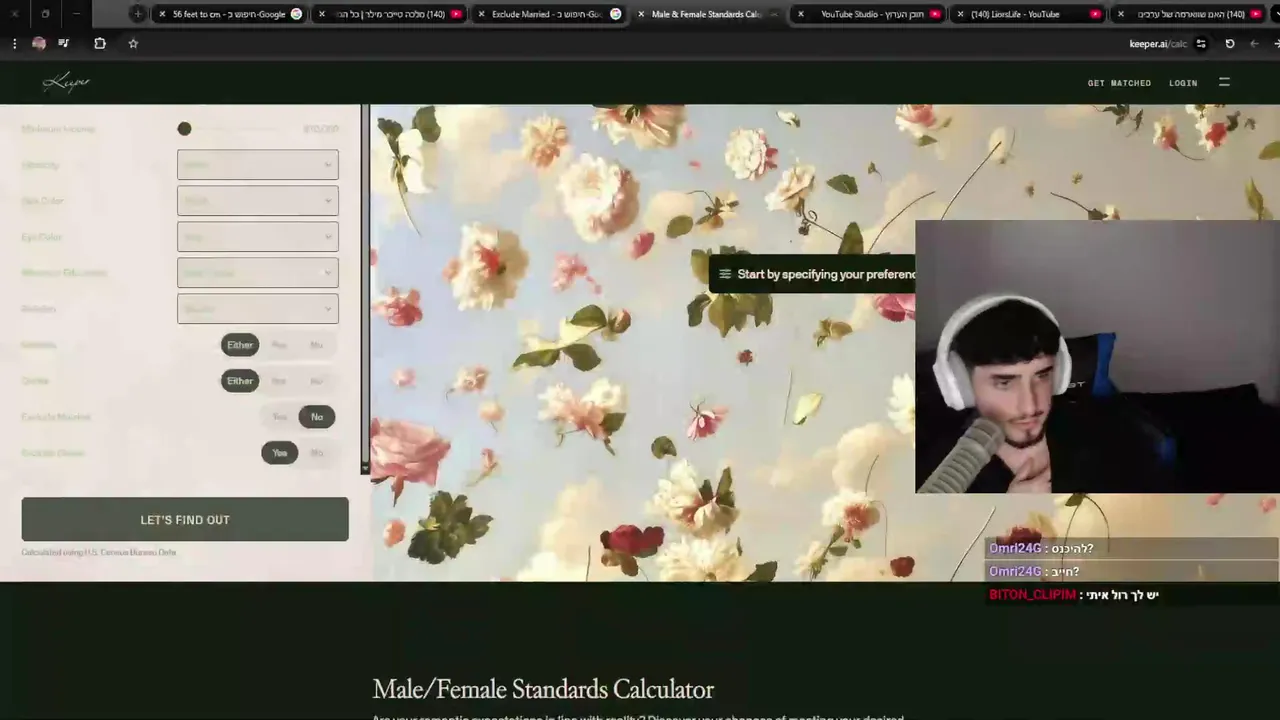
Task: Click the Keeper logo
Action: coord(66,82)
